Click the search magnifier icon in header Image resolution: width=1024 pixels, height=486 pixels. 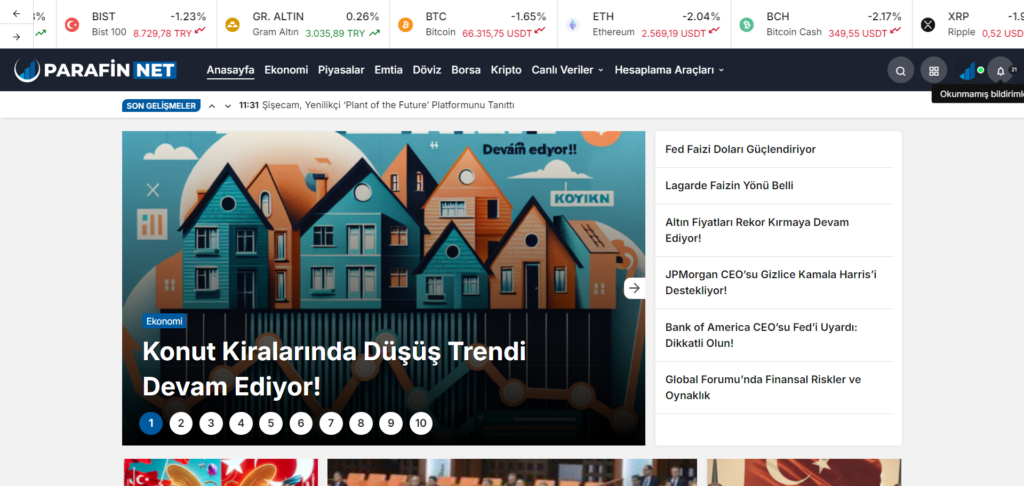(x=900, y=71)
